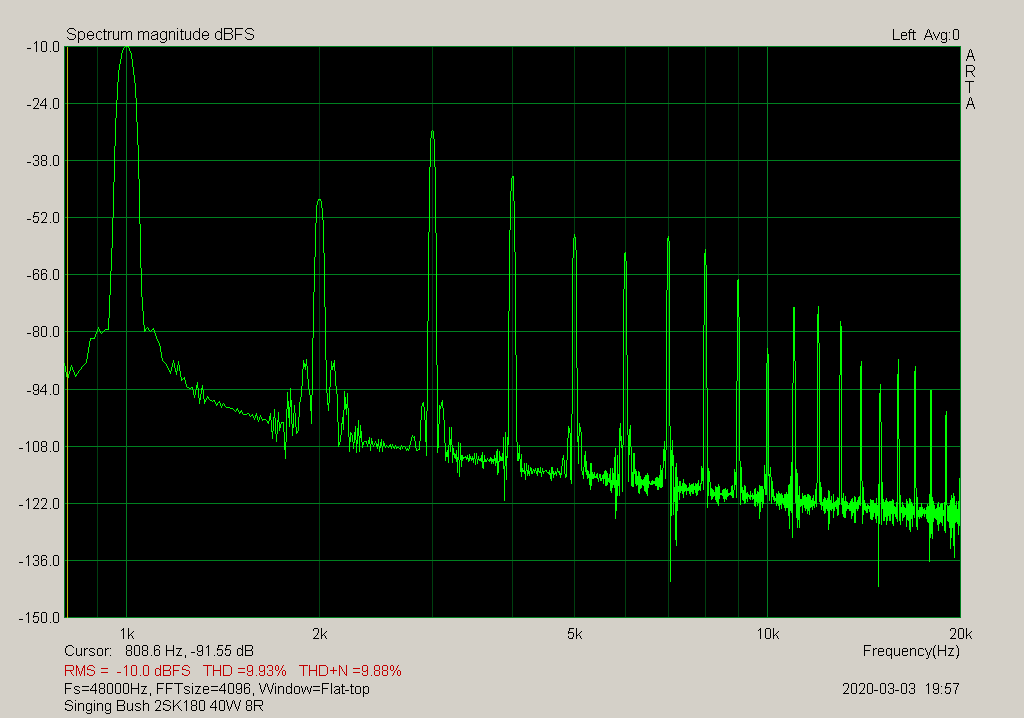Click the -10.0 y-axis label
This screenshot has height=718, width=1024.
click(43, 47)
